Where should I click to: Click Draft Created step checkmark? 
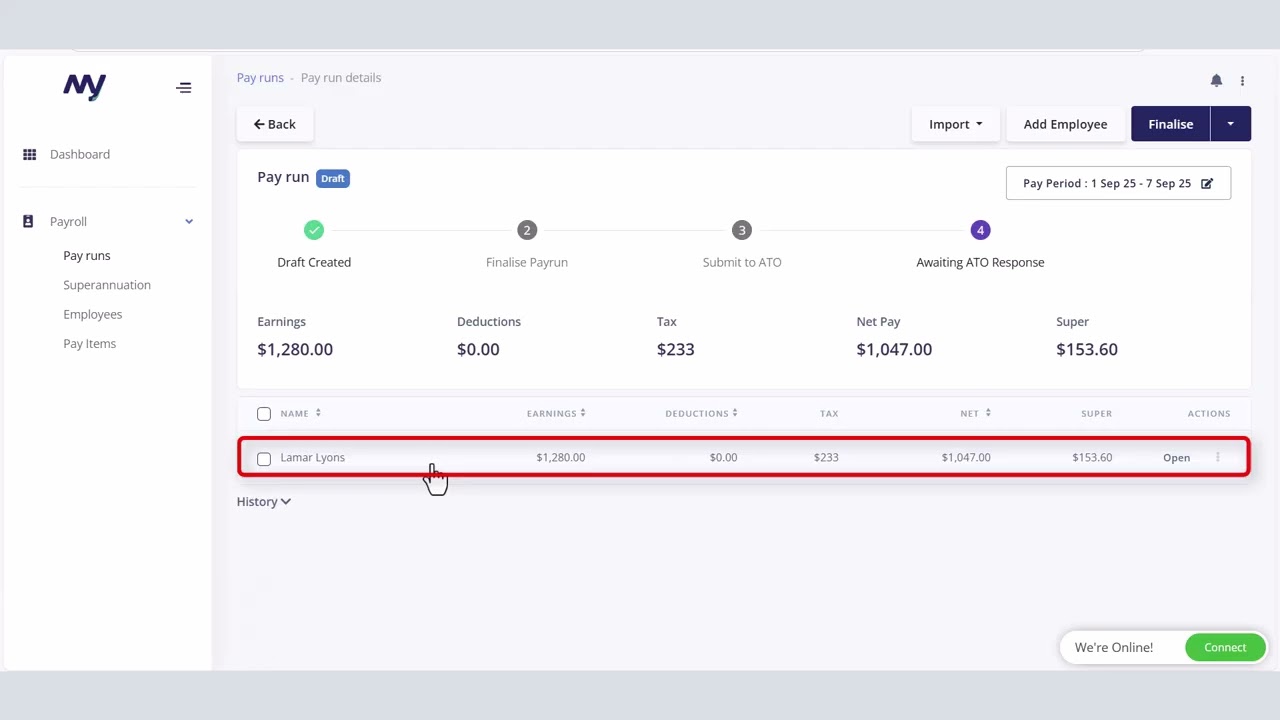[314, 230]
